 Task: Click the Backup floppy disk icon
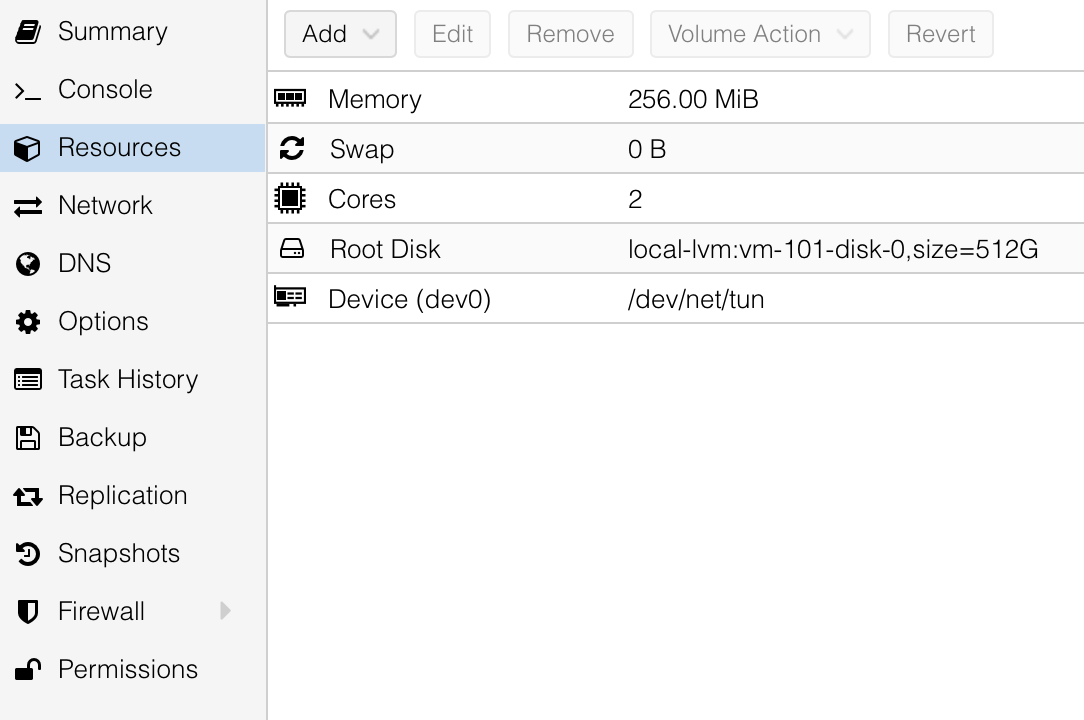[x=28, y=438]
